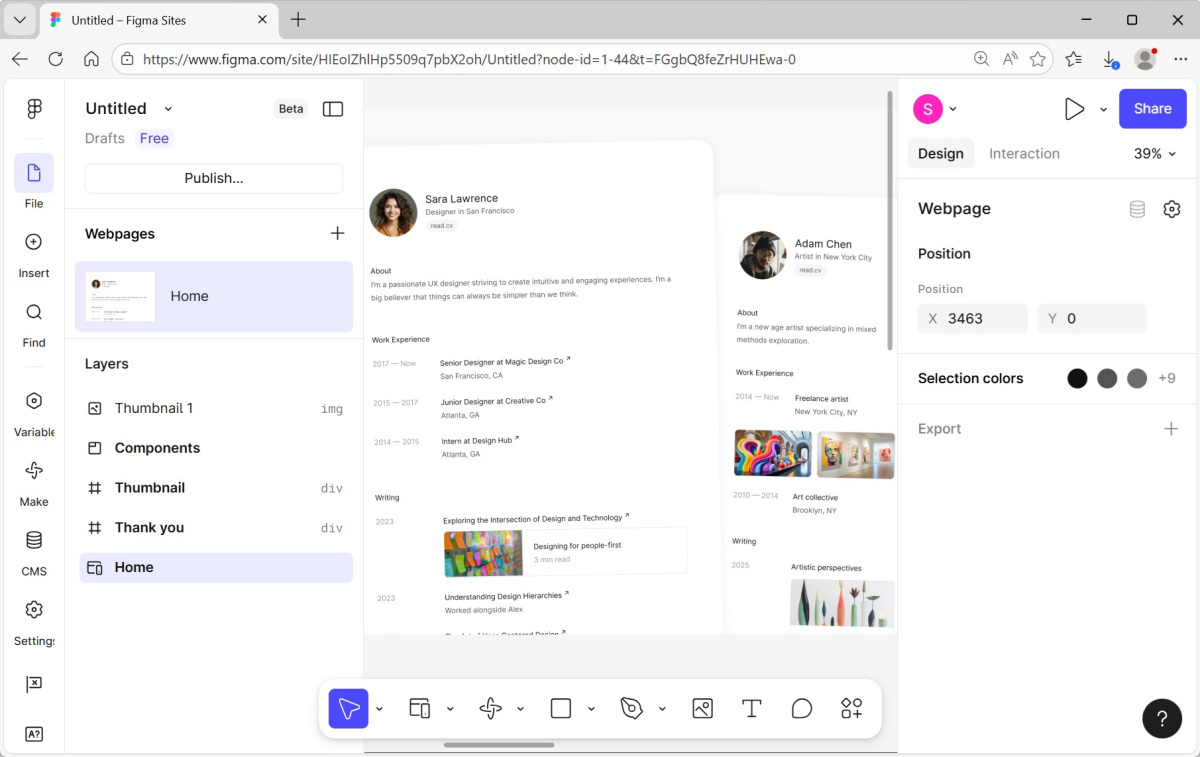This screenshot has width=1200, height=757.
Task: Click the webpage settings gear icon
Action: [x=1172, y=209]
